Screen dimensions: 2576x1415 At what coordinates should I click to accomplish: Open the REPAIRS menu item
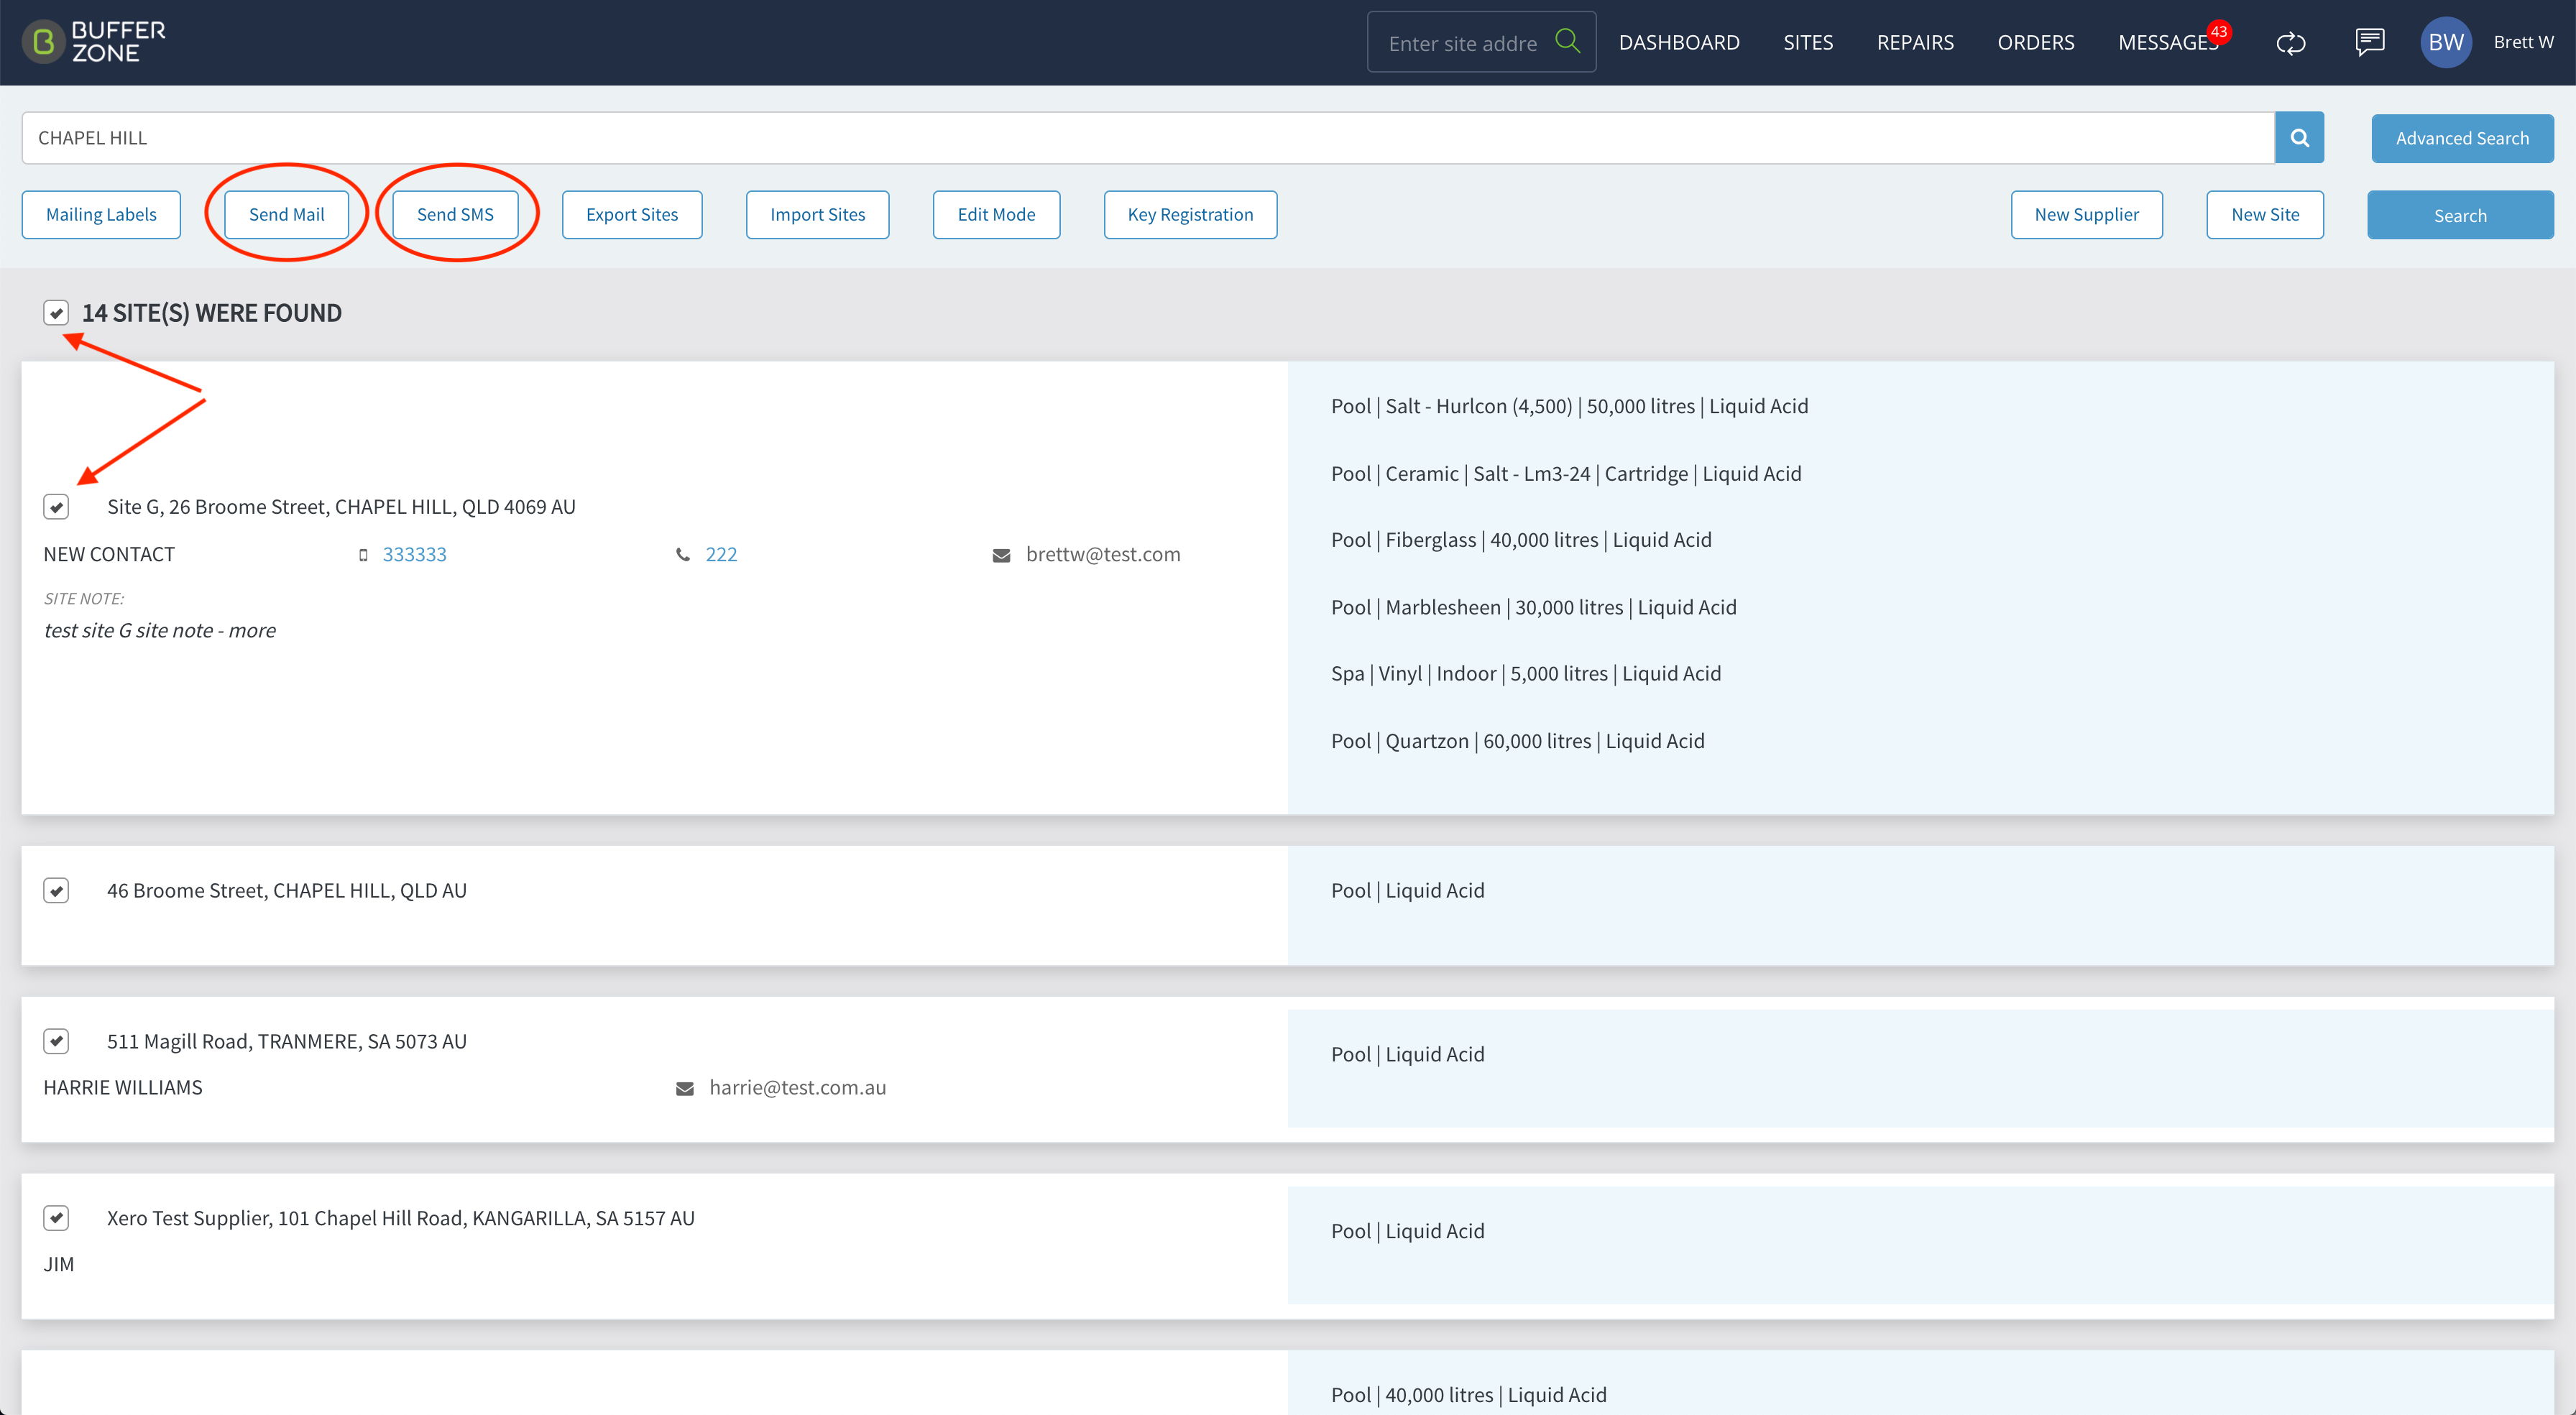click(x=1915, y=42)
